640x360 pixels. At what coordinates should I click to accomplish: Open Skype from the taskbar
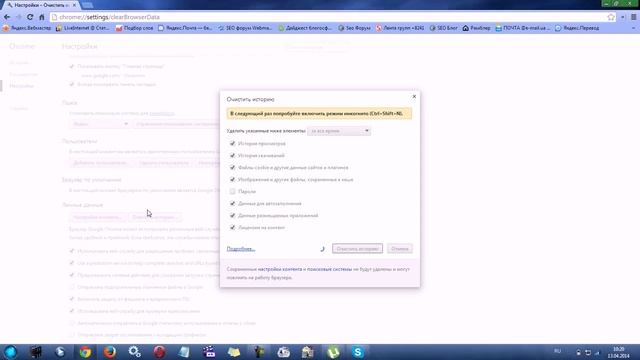[x=358, y=352]
